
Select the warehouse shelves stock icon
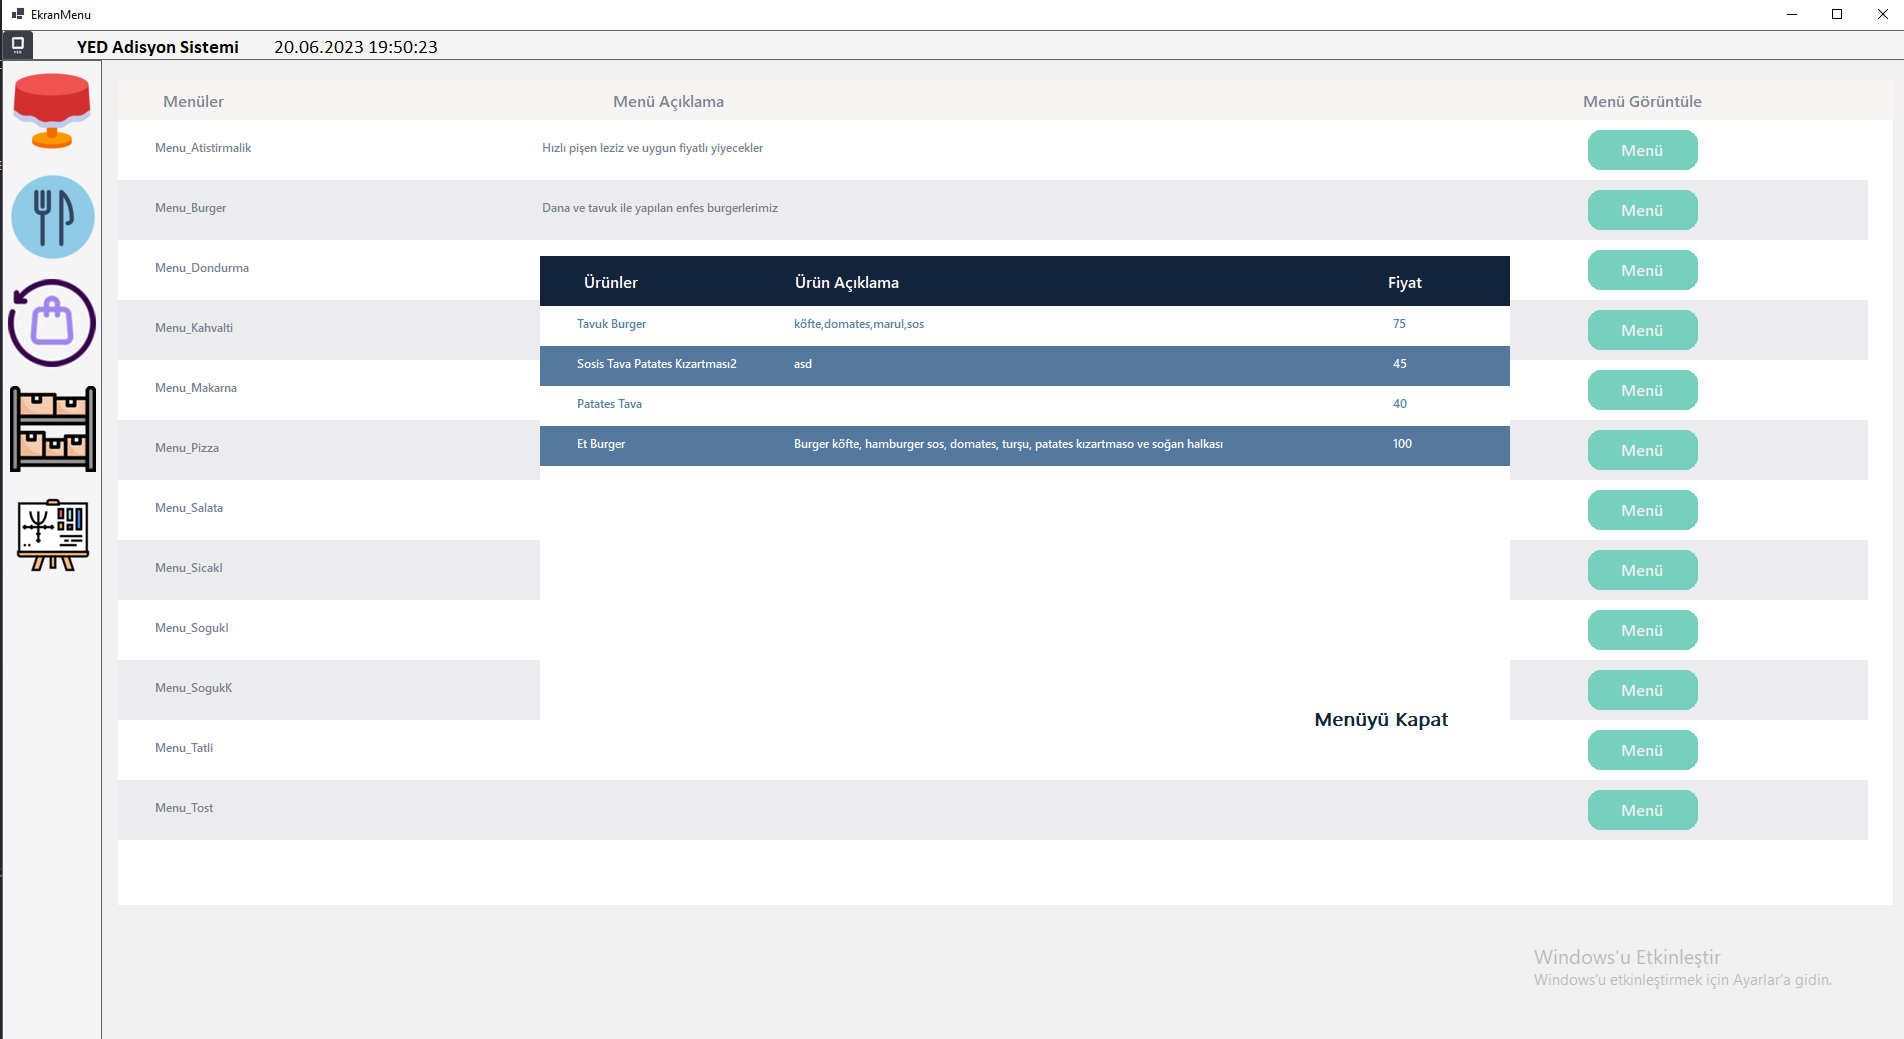tap(53, 429)
